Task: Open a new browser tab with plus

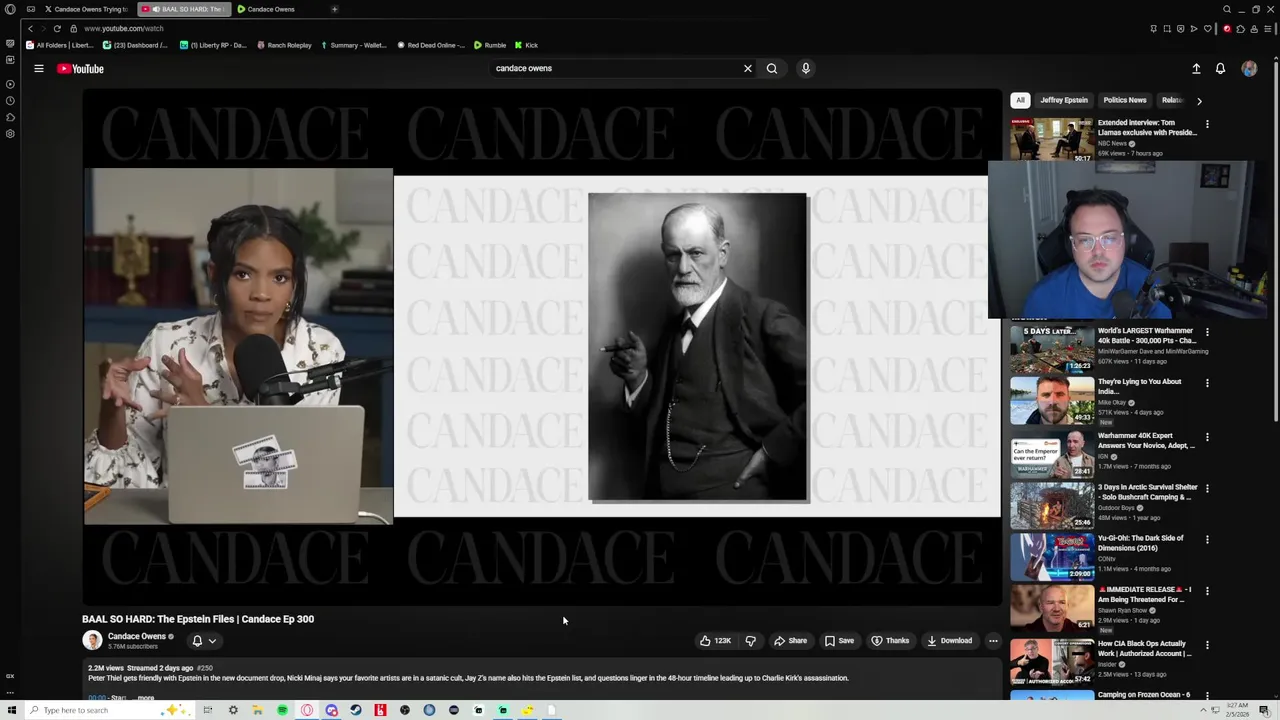Action: pyautogui.click(x=334, y=9)
